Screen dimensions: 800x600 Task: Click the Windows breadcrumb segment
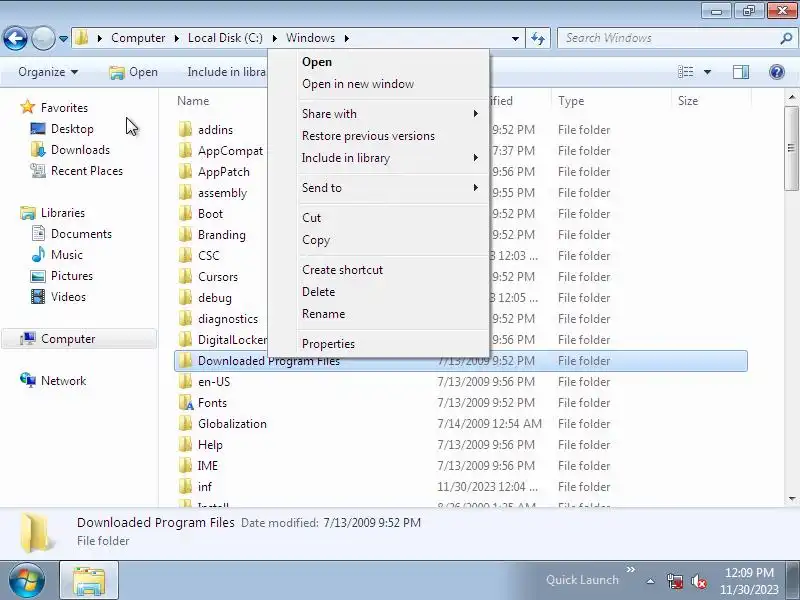pos(310,38)
